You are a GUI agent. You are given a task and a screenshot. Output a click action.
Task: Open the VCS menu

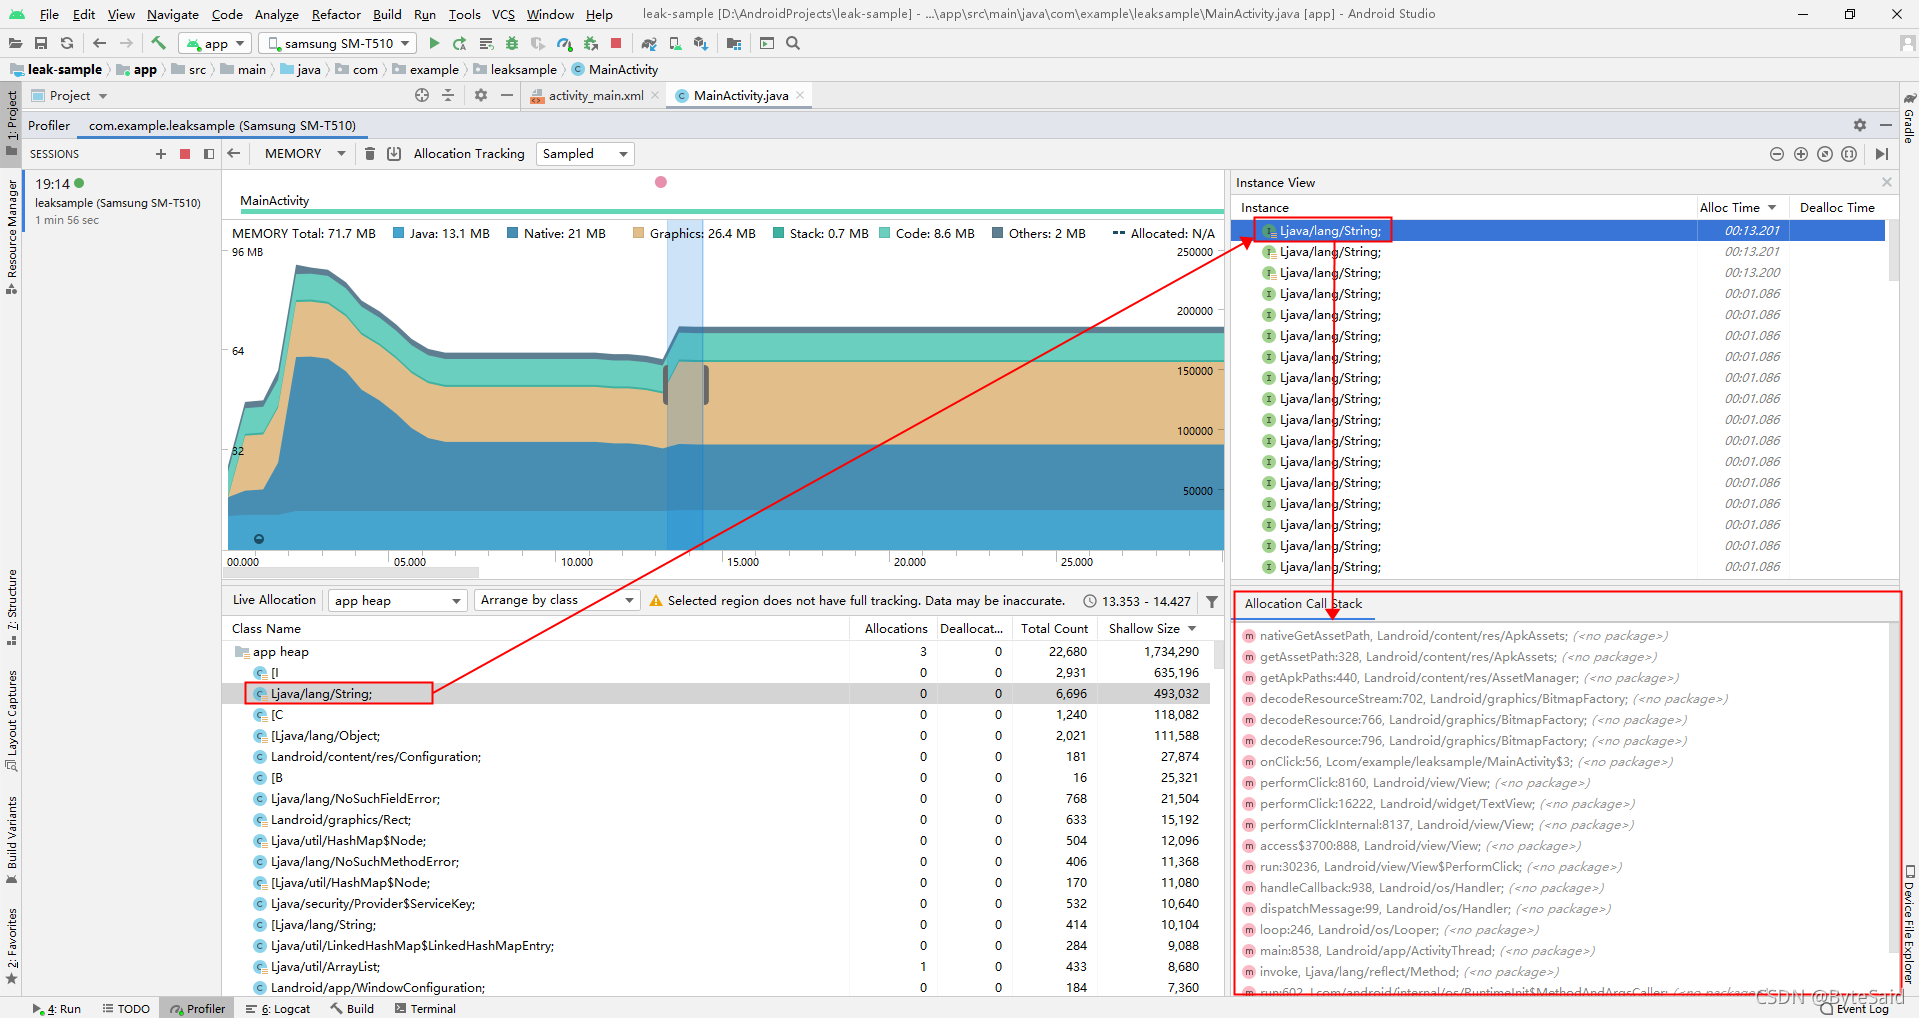(x=503, y=14)
